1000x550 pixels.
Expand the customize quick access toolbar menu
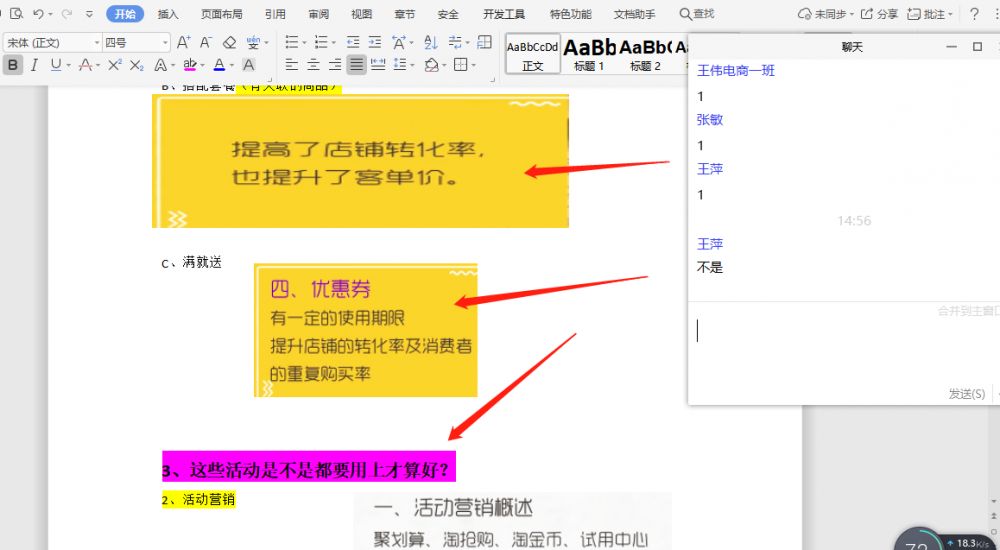point(89,13)
